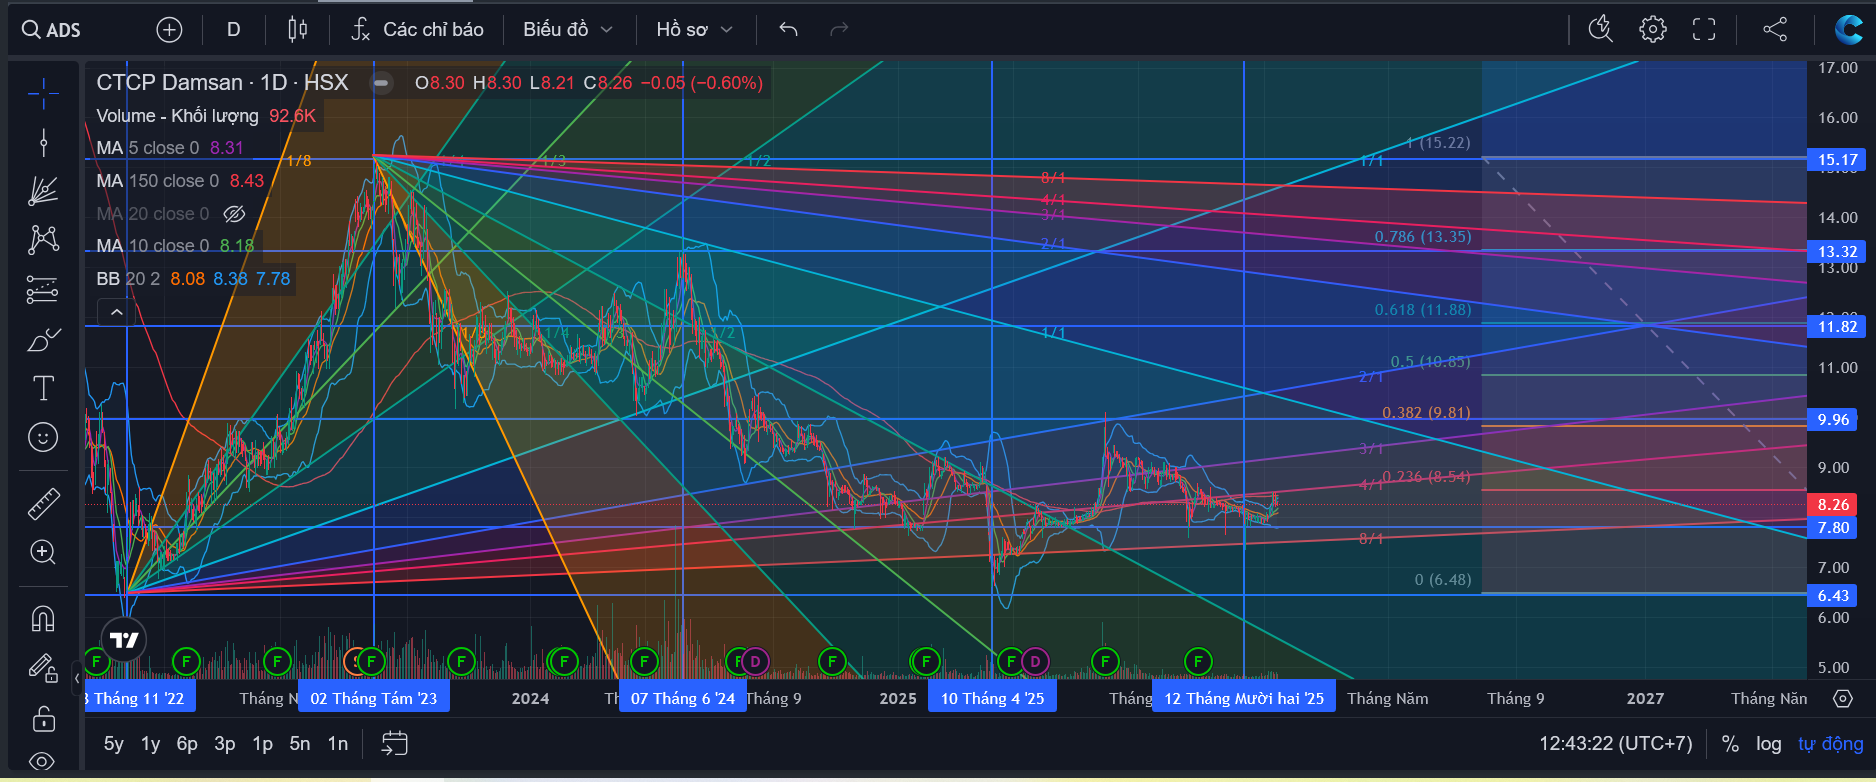The image size is (1876, 782).
Task: Select the forecasting and measurement tool
Action: click(43, 289)
